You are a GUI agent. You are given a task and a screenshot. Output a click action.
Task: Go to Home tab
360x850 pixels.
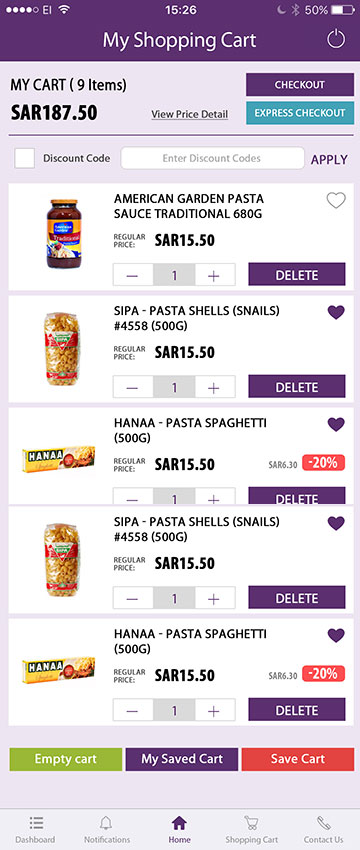(179, 829)
